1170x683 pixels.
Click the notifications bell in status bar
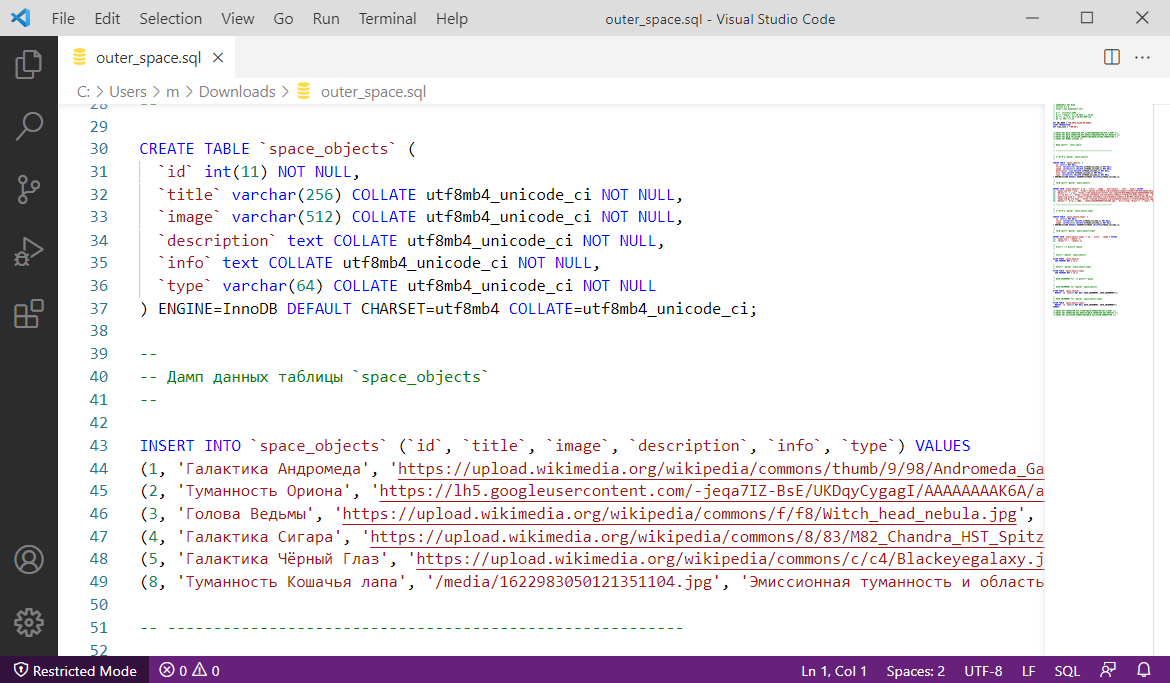pyautogui.click(x=1144, y=671)
